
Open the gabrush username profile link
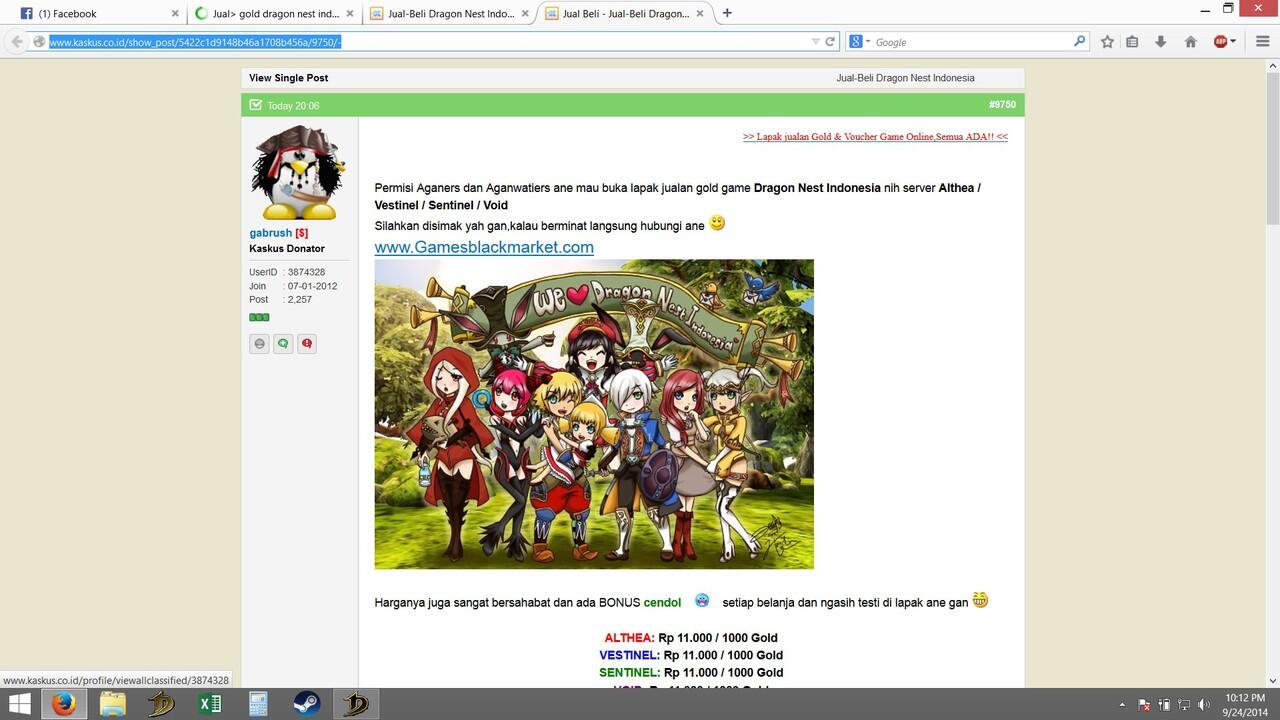point(270,233)
